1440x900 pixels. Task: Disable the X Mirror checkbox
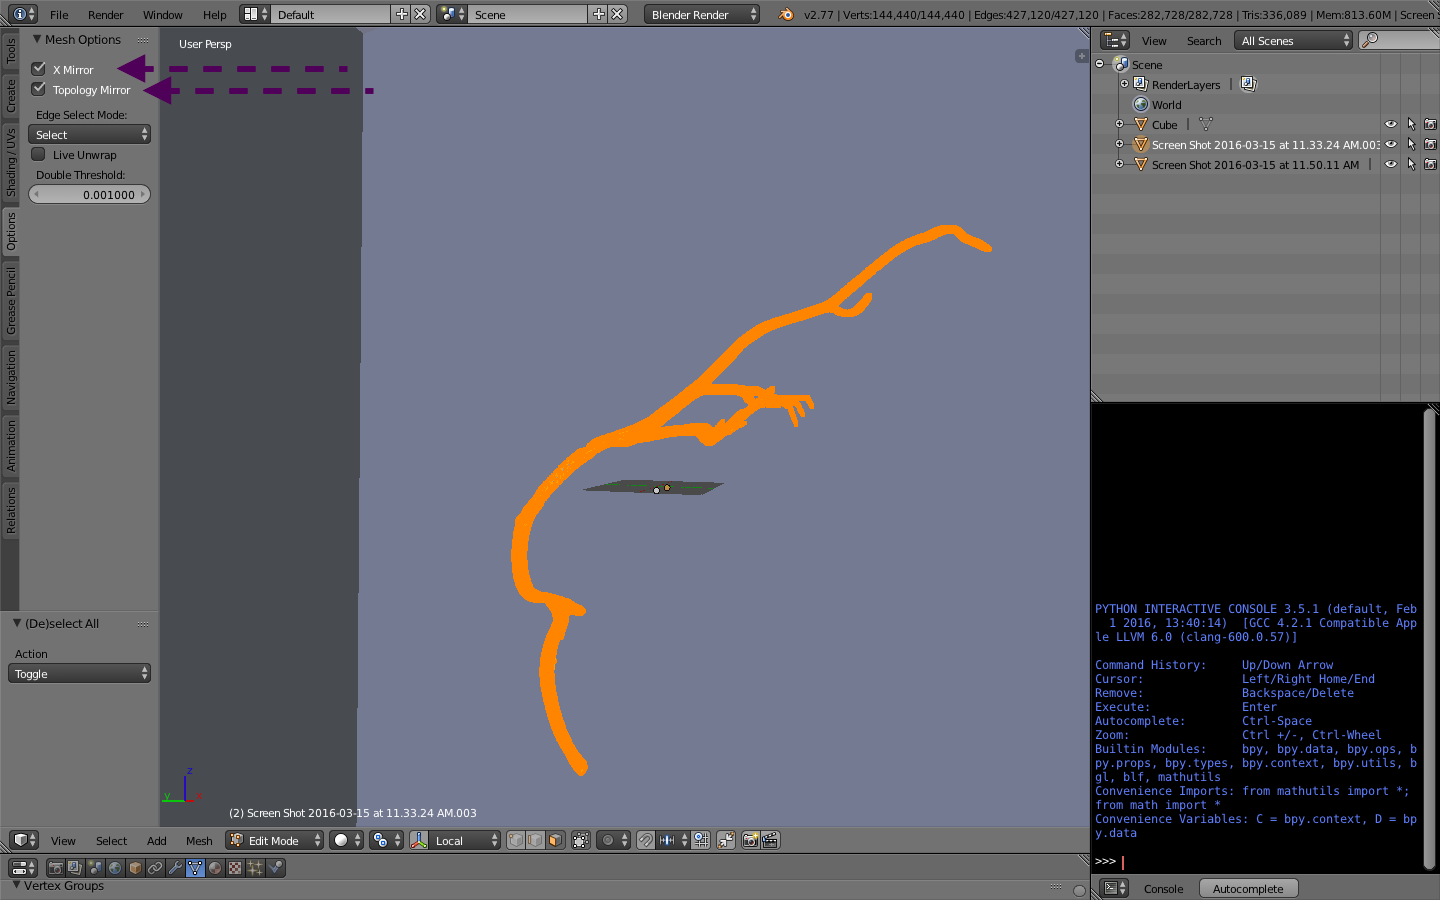point(39,69)
